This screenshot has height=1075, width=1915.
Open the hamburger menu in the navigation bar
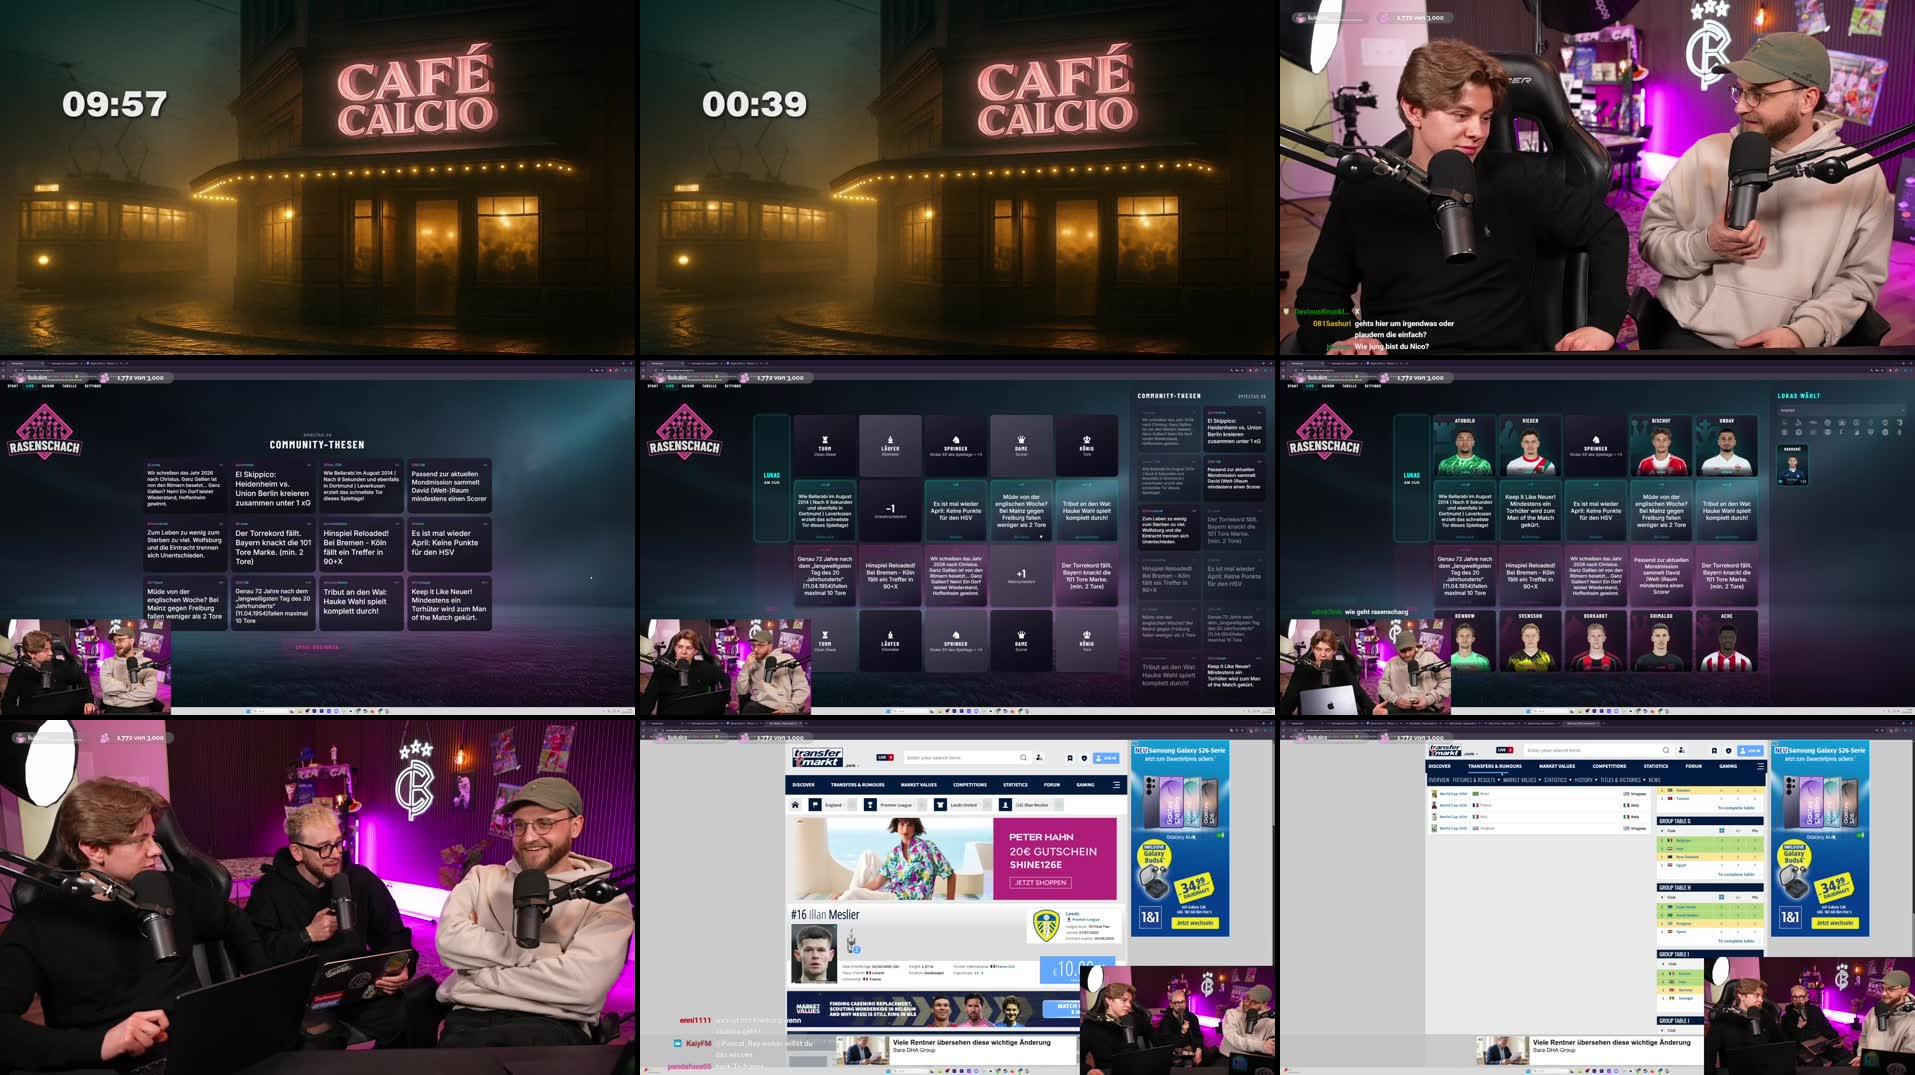click(1117, 785)
